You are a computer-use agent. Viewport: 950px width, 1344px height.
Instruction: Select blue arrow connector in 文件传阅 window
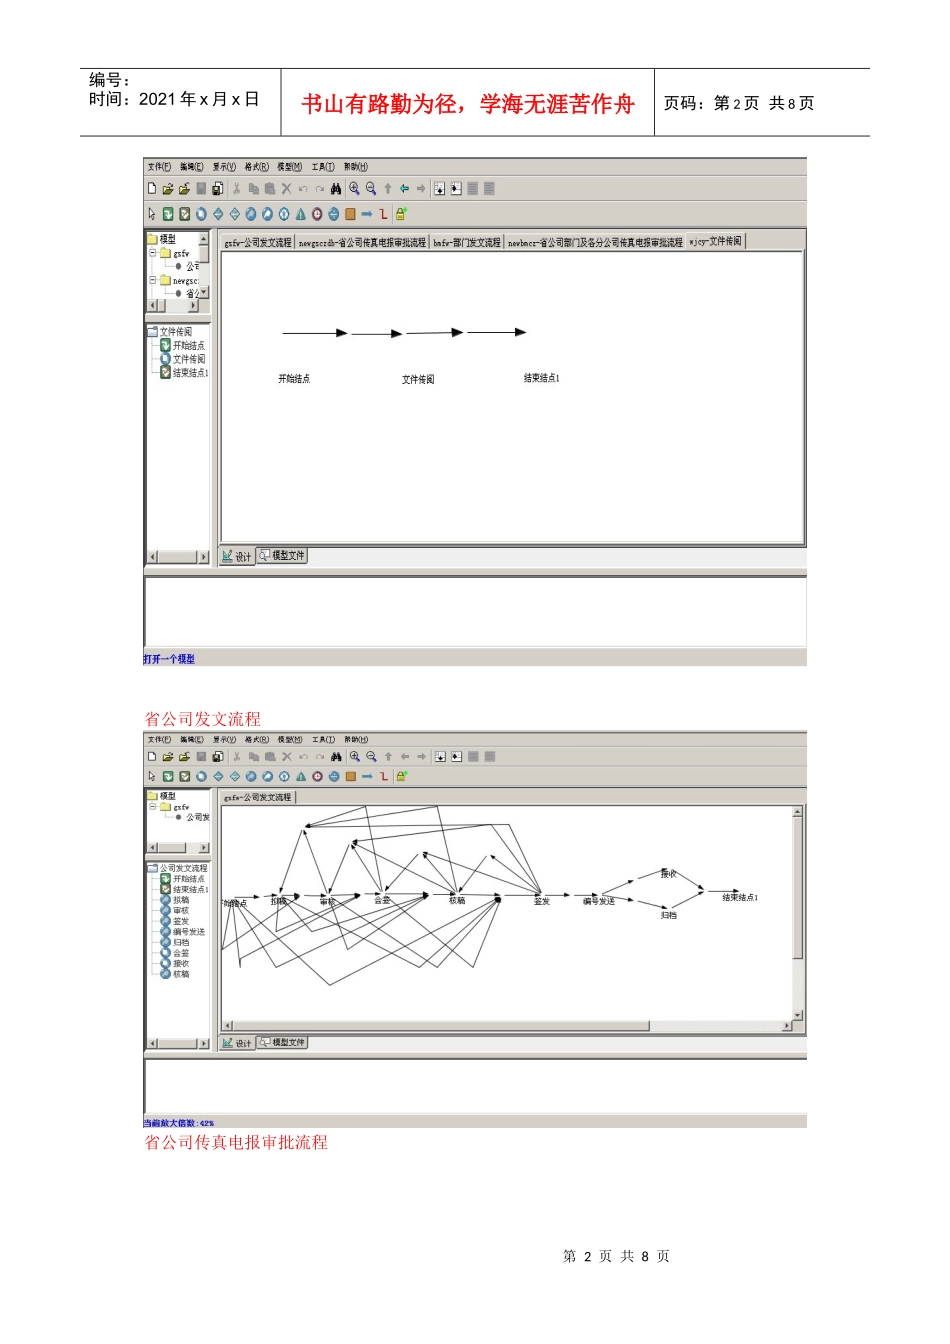367,214
